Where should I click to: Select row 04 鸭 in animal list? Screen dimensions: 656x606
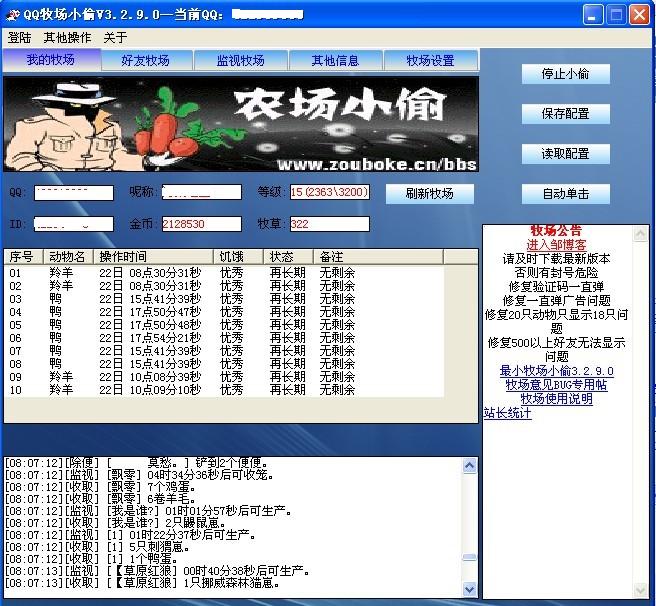coord(224,312)
